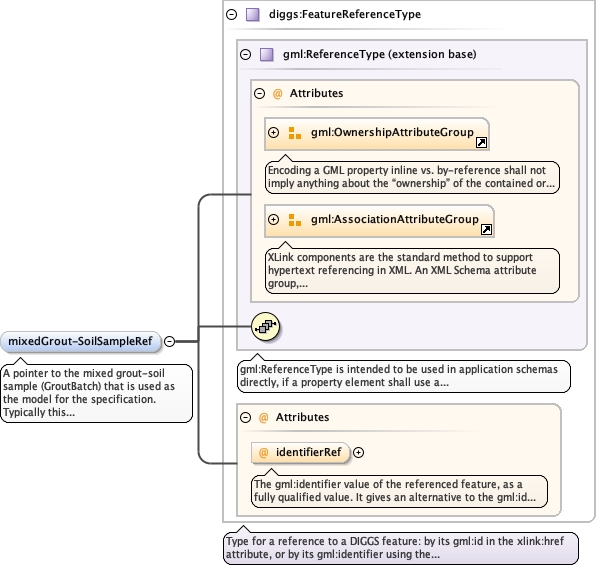Collapse the lower Attributes group containing identifierRef
Screen dimensions: 597x568
pyautogui.click(x=246, y=418)
